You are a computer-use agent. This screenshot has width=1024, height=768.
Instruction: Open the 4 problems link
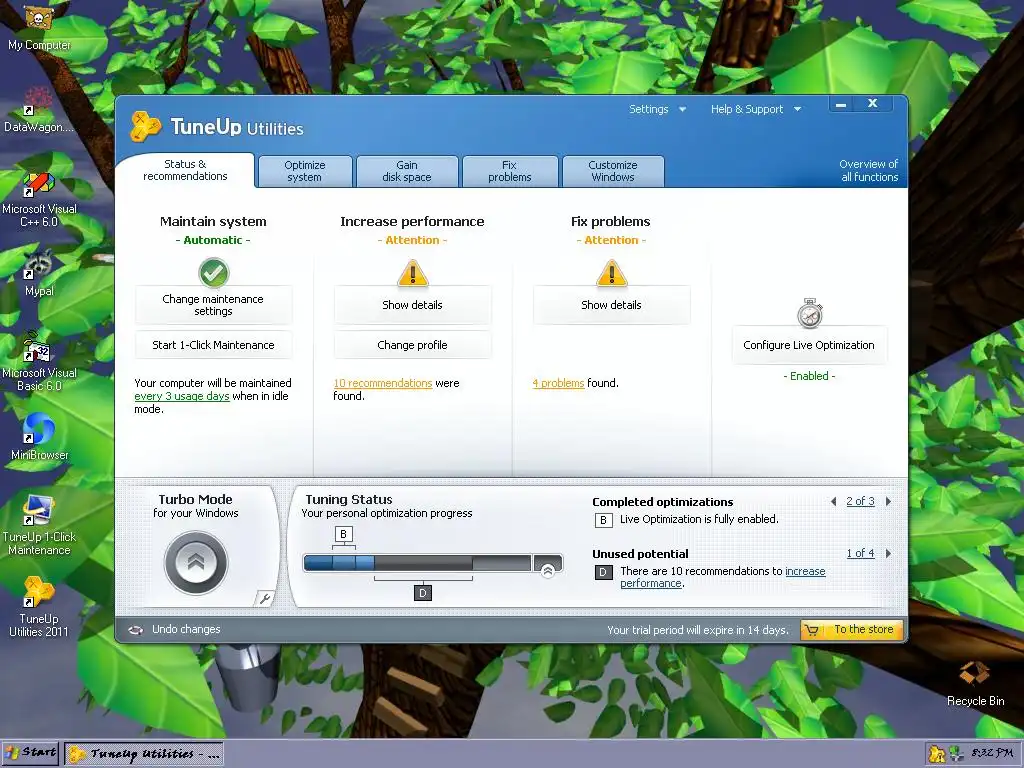click(x=558, y=383)
